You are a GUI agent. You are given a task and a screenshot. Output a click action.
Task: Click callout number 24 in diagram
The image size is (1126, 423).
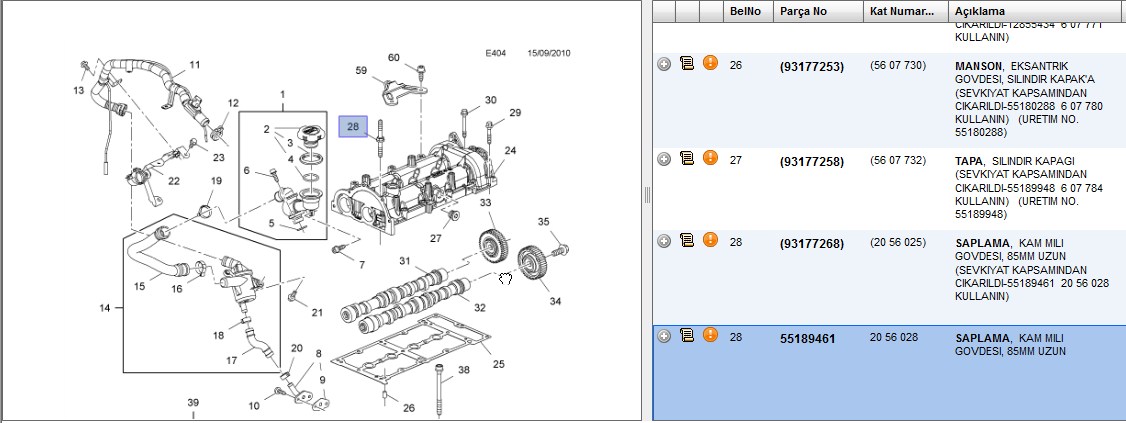510,150
